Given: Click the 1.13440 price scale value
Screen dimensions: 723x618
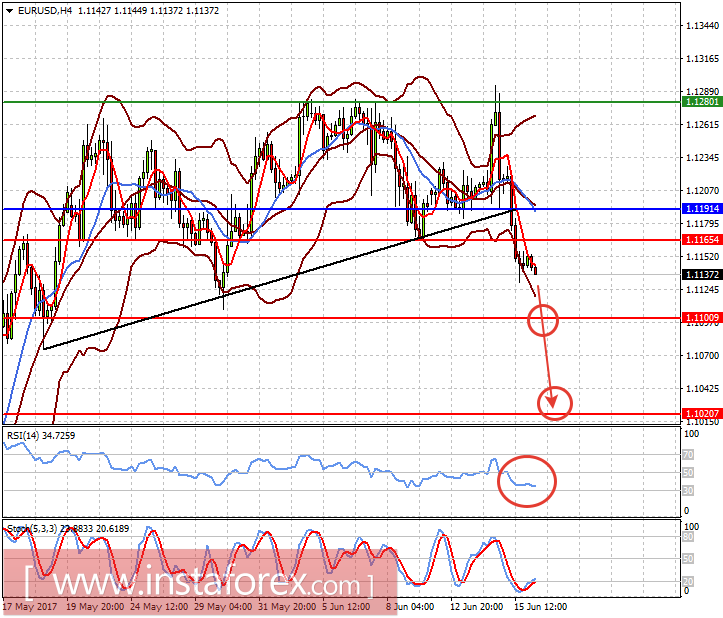Looking at the screenshot, I should tap(702, 26).
